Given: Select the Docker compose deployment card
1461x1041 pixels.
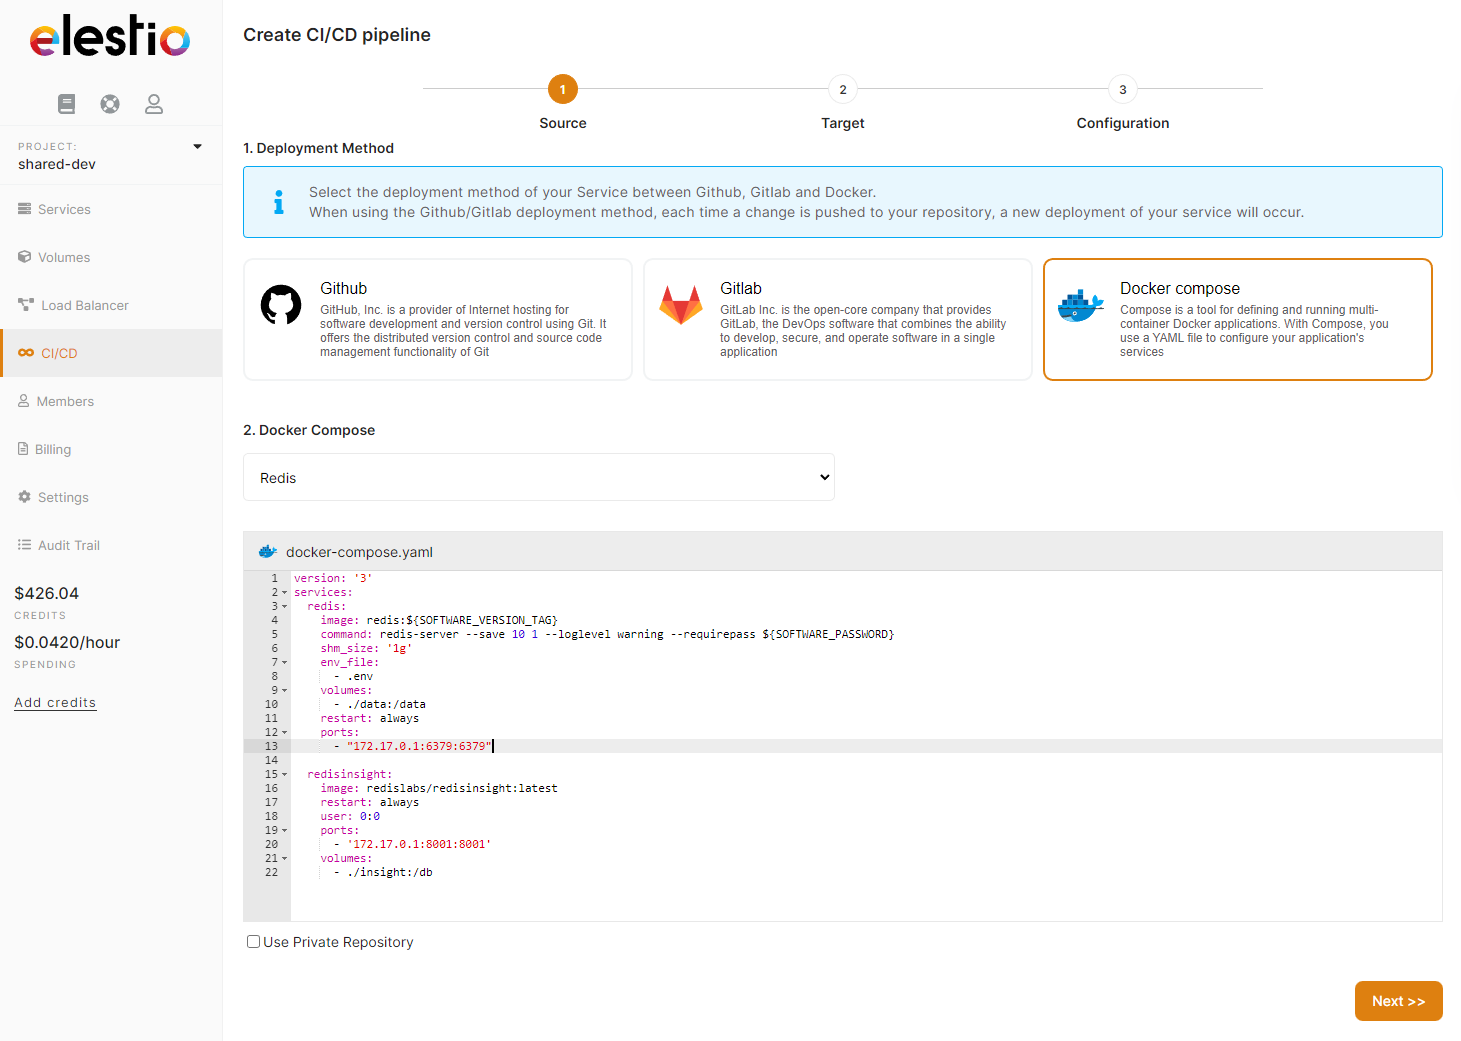Looking at the screenshot, I should click(x=1237, y=320).
